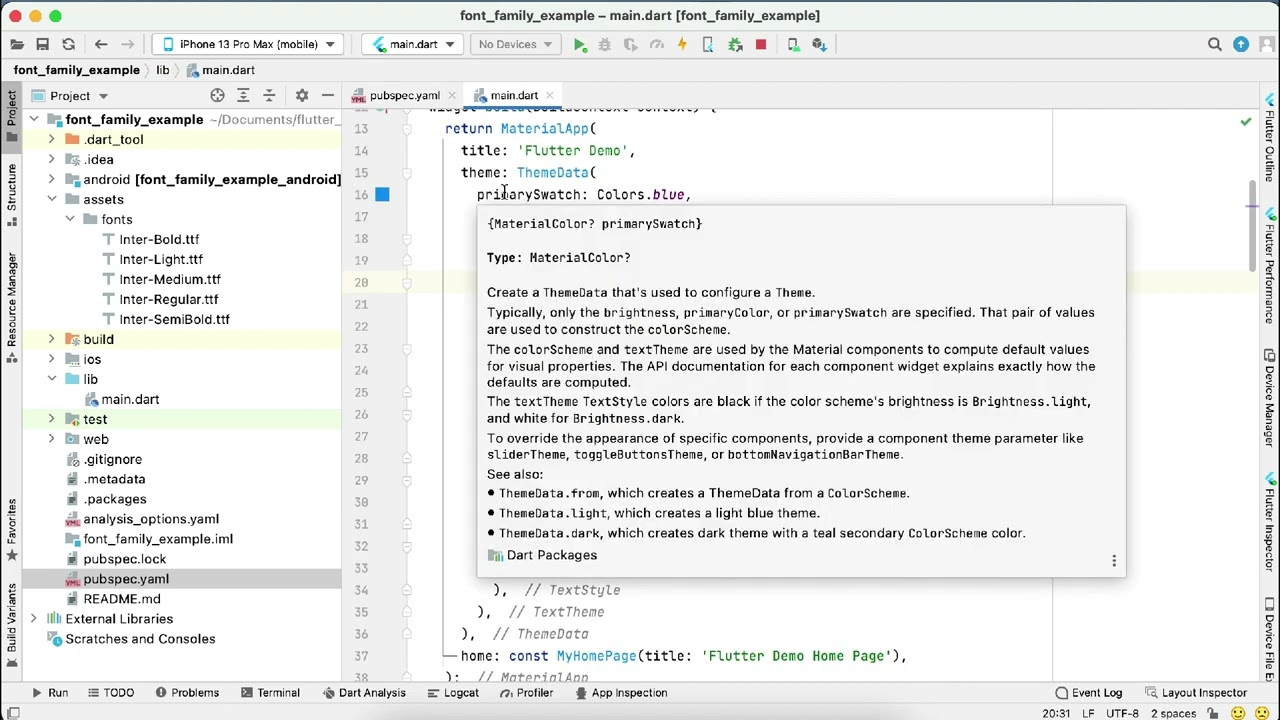Navigate forward with the right arrow
This screenshot has width=1280, height=720.
tap(127, 44)
